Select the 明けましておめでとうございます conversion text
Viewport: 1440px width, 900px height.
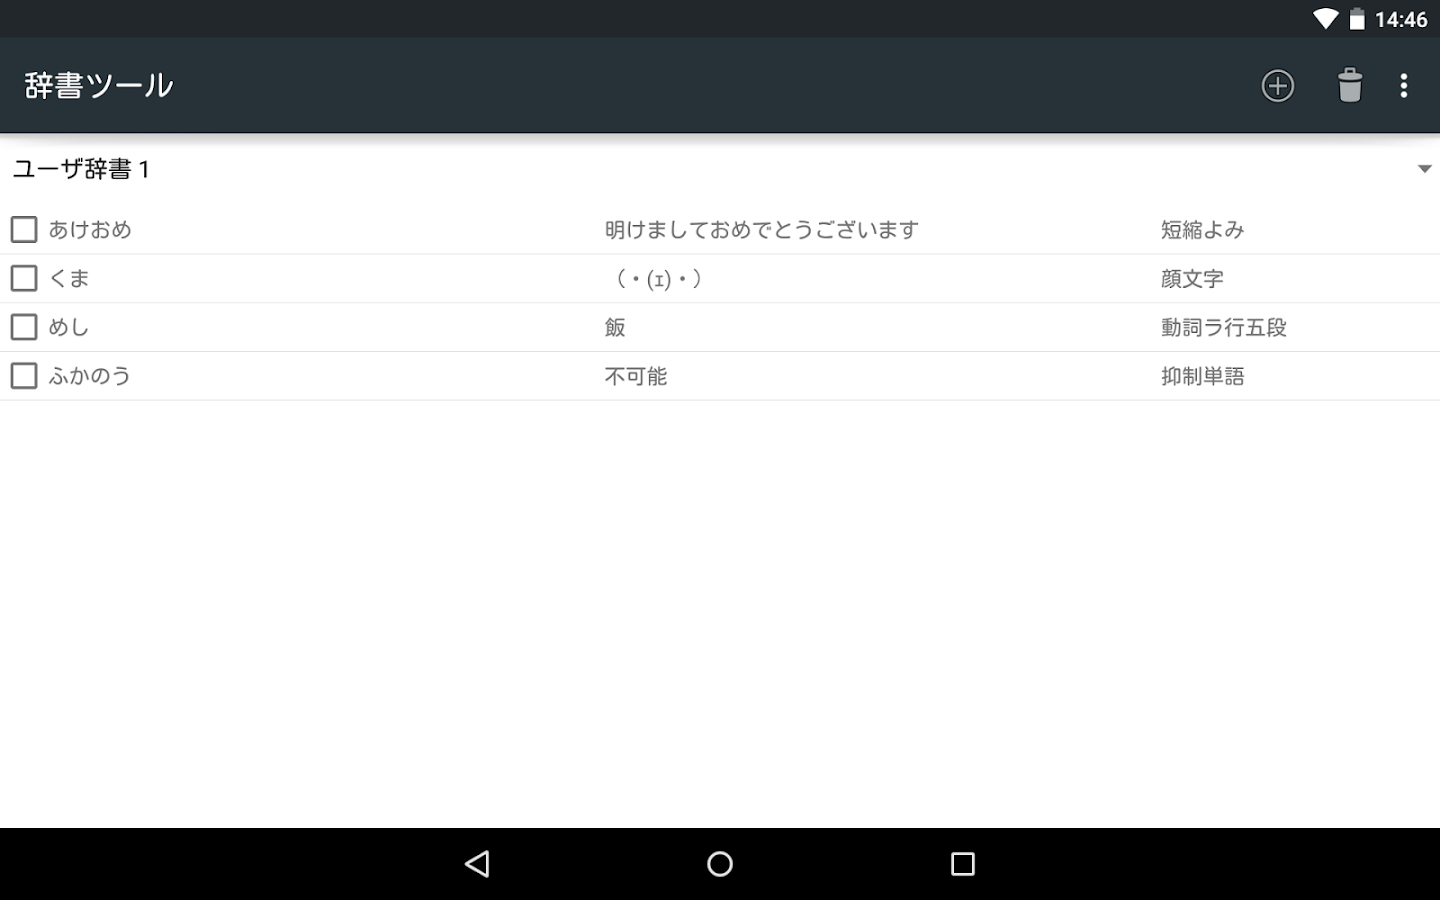click(x=760, y=229)
